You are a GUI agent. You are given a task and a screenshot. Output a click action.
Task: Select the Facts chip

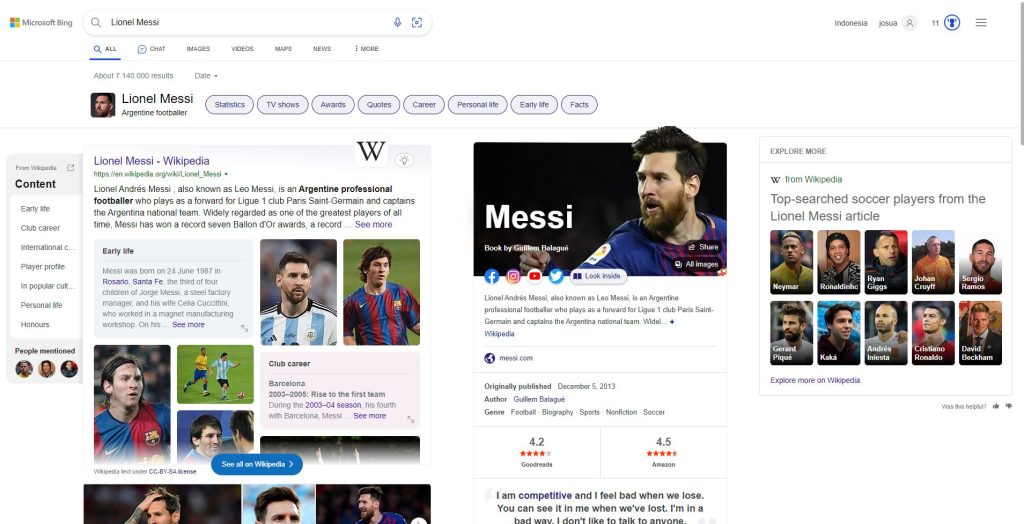579,105
